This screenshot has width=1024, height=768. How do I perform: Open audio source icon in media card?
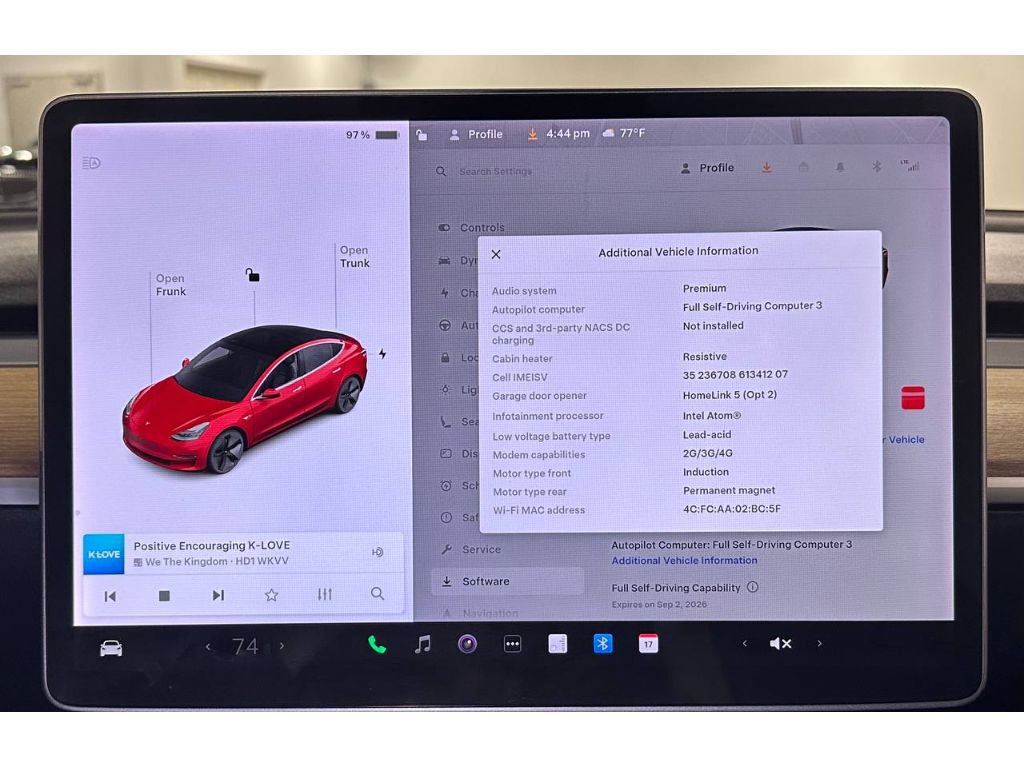point(377,552)
